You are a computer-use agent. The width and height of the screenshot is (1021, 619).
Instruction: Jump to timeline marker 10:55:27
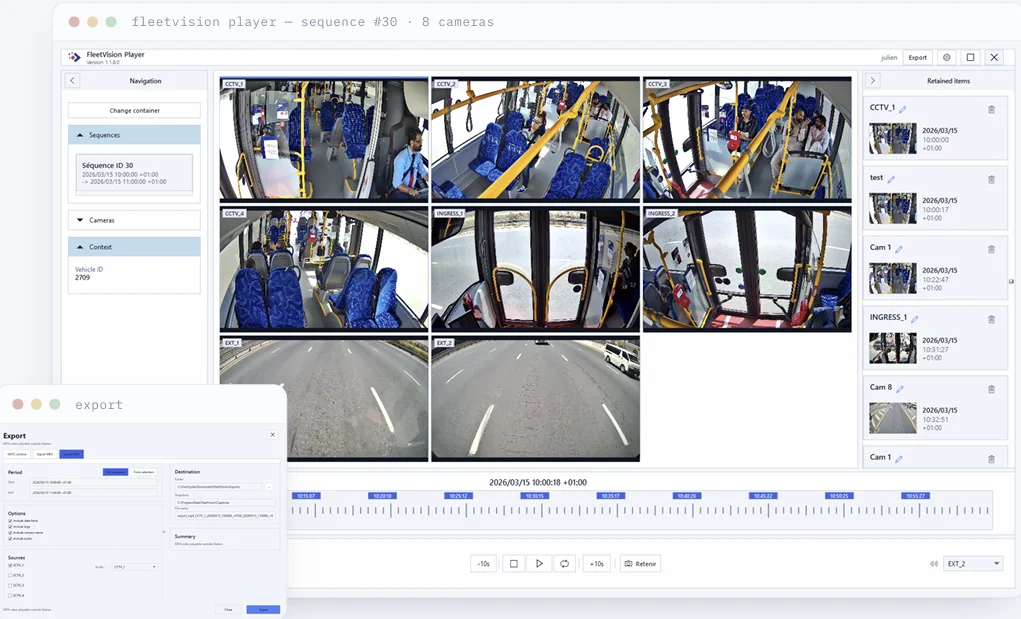[x=915, y=496]
